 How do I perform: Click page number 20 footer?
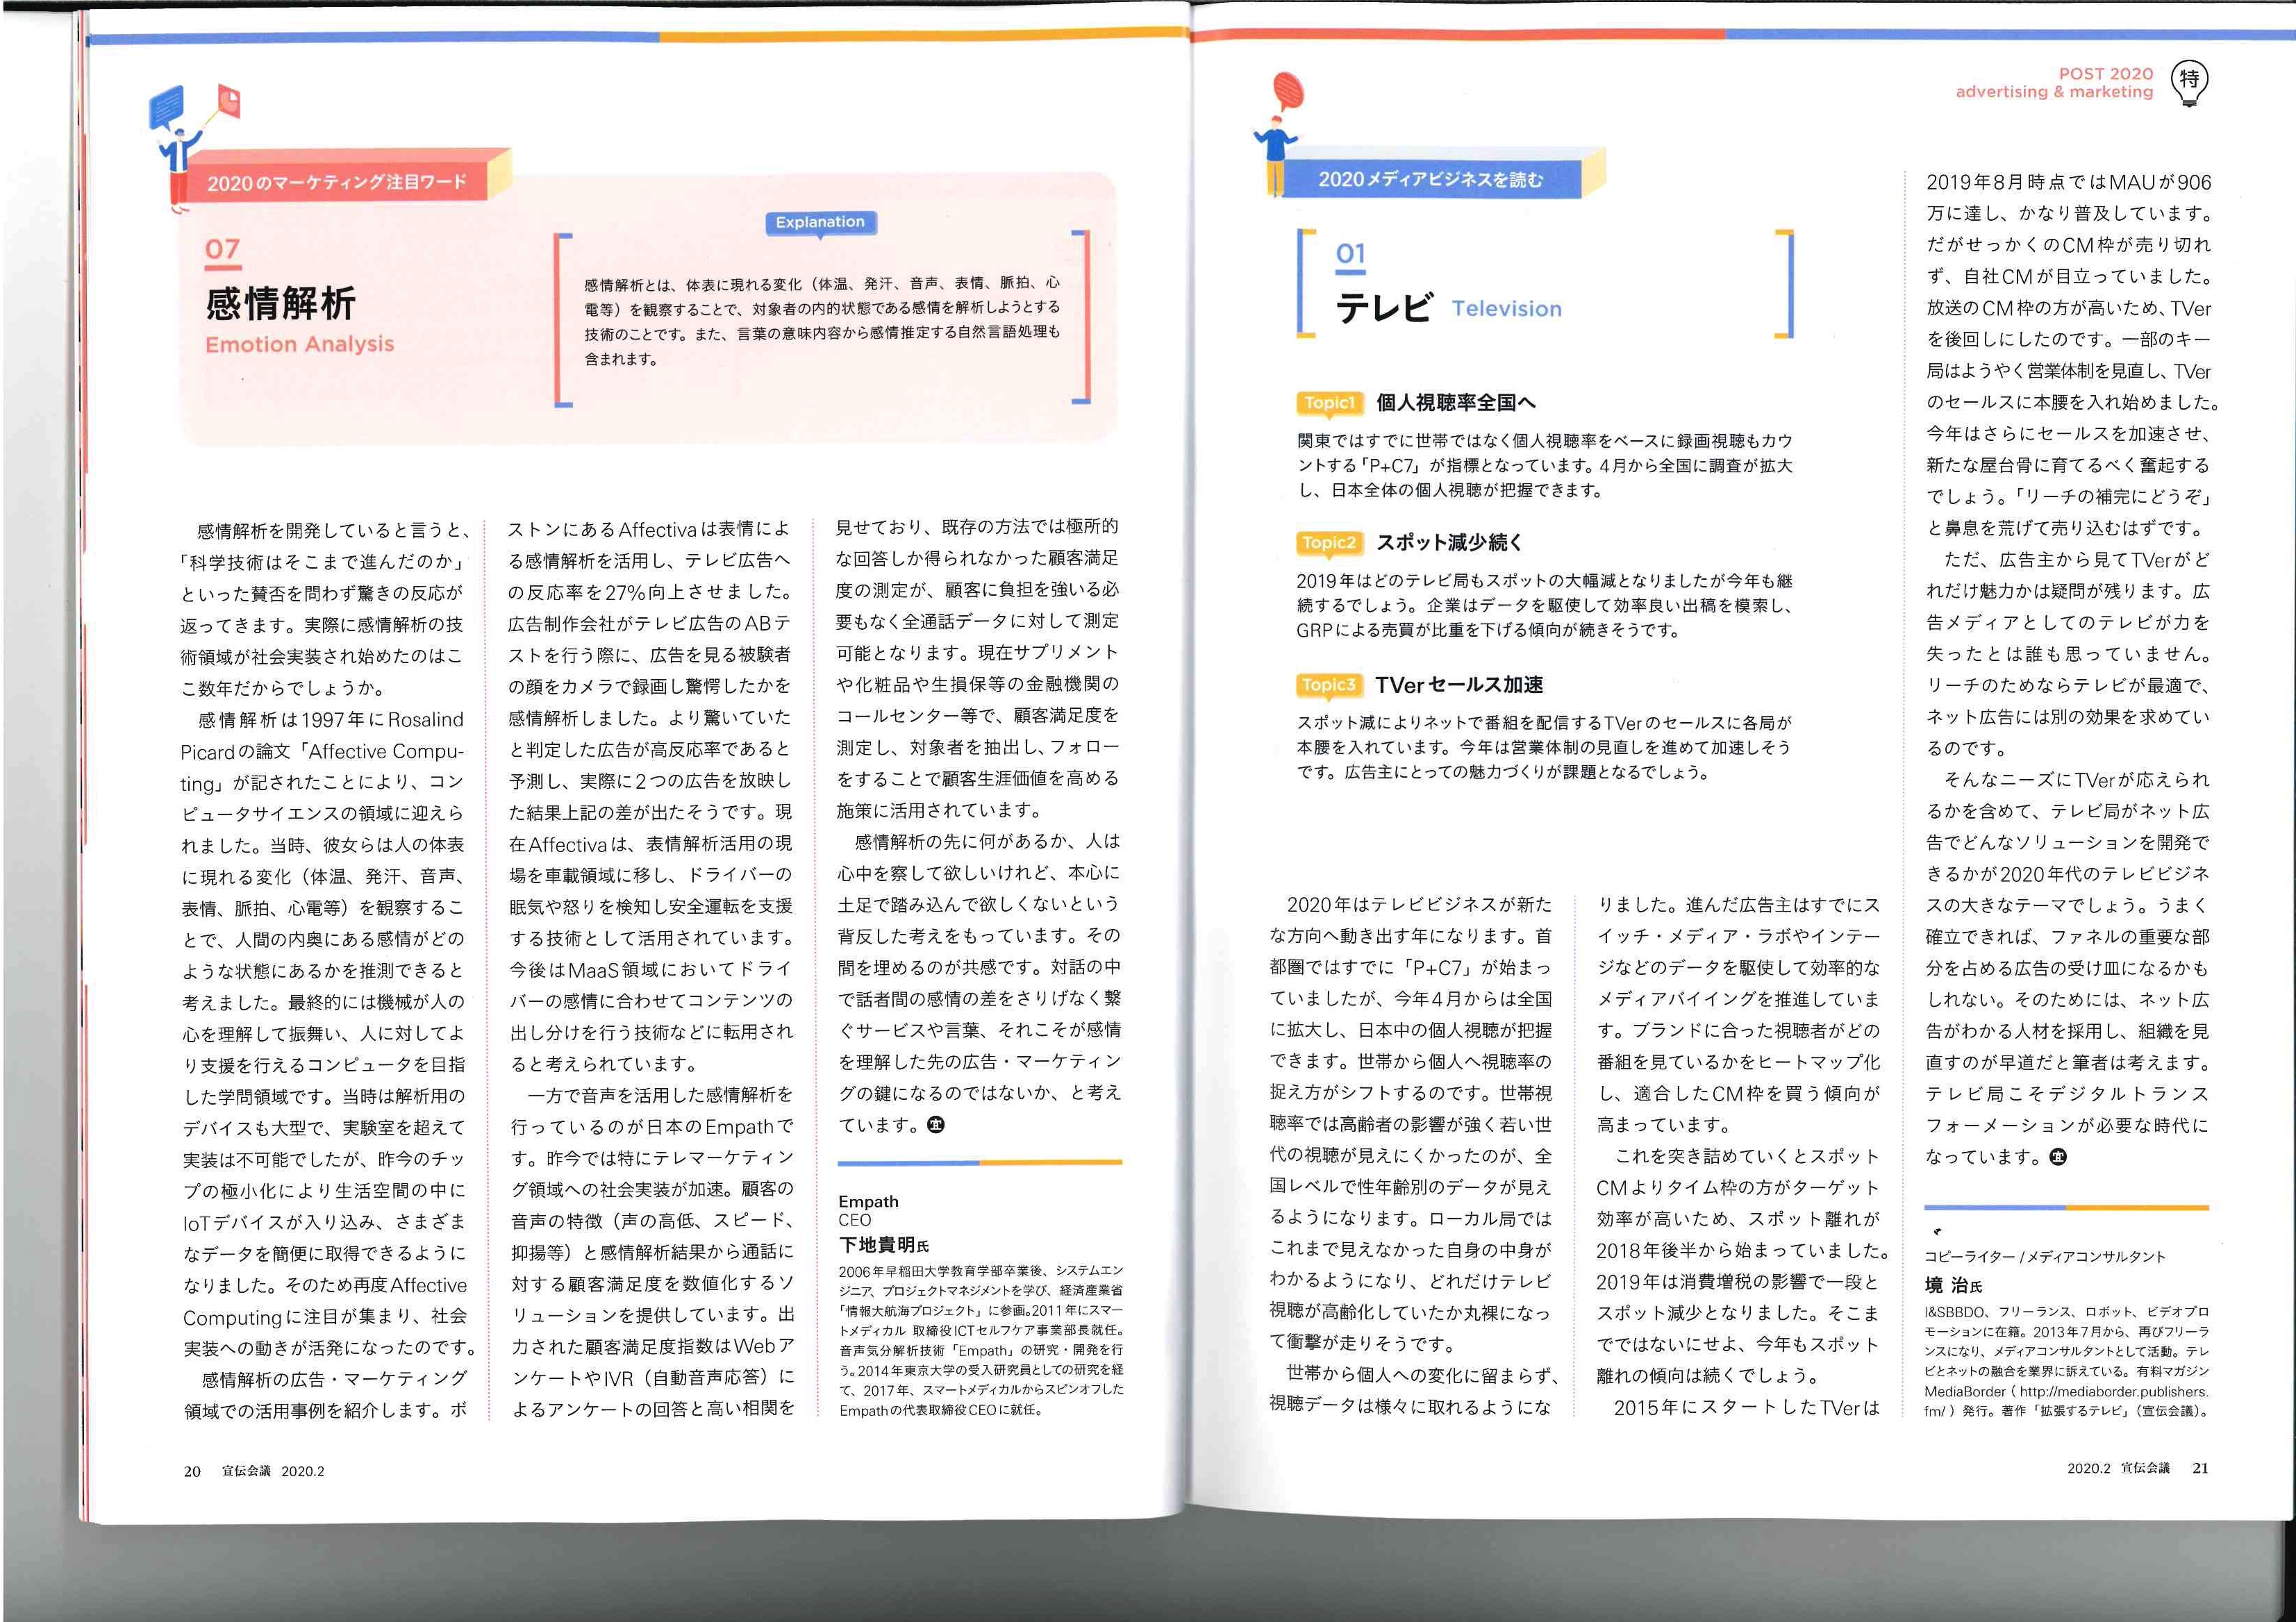tap(192, 1471)
